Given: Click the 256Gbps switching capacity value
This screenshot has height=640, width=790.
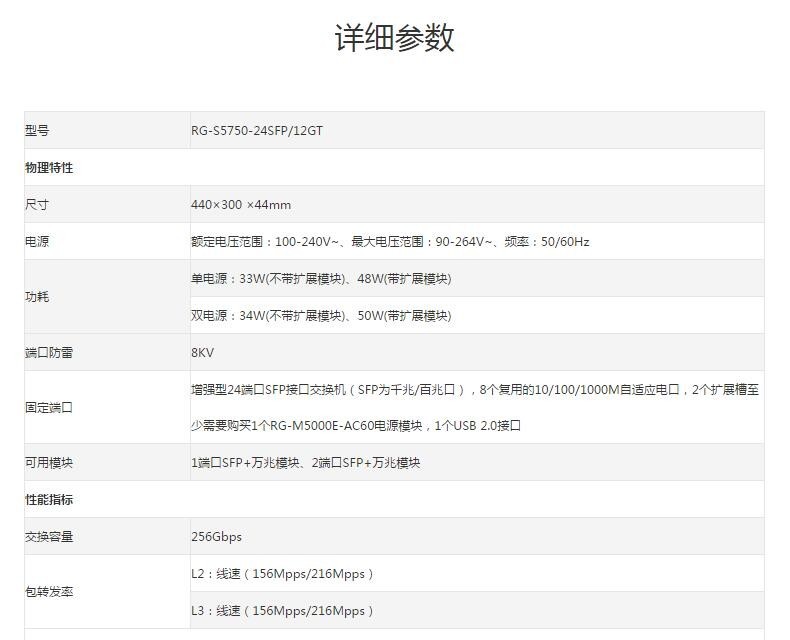Looking at the screenshot, I should pos(216,537).
